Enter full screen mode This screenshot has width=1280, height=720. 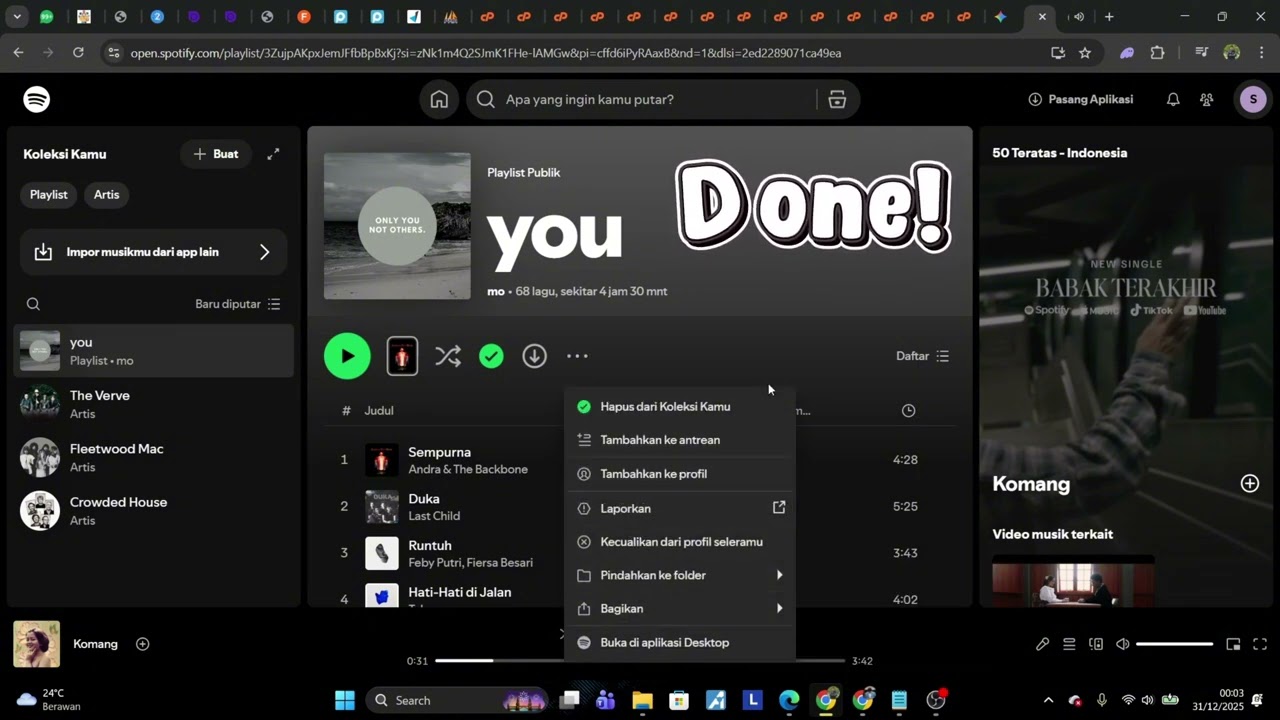[1260, 645]
